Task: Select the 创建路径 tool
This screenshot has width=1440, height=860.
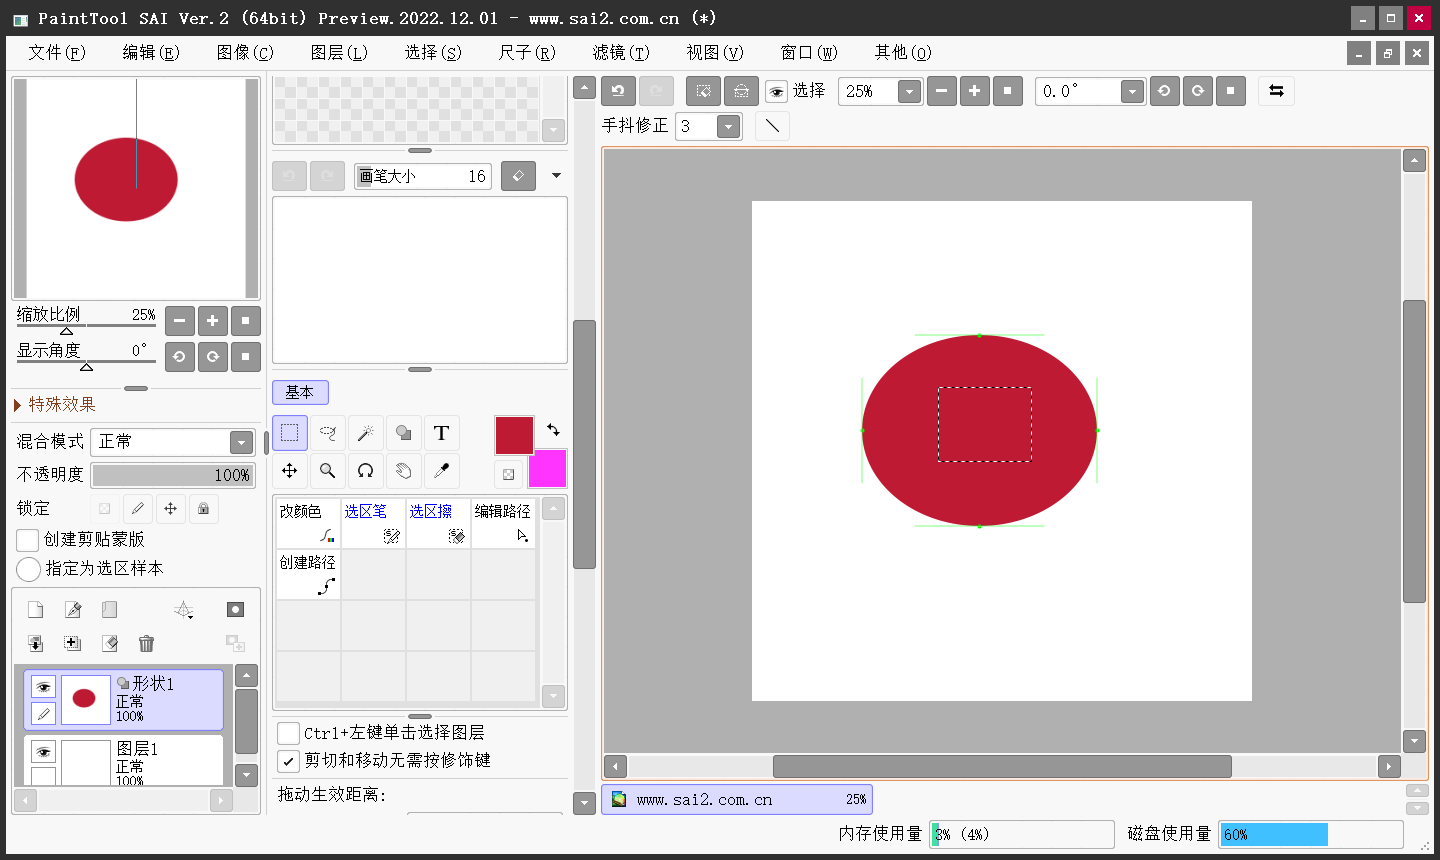Action: 308,575
